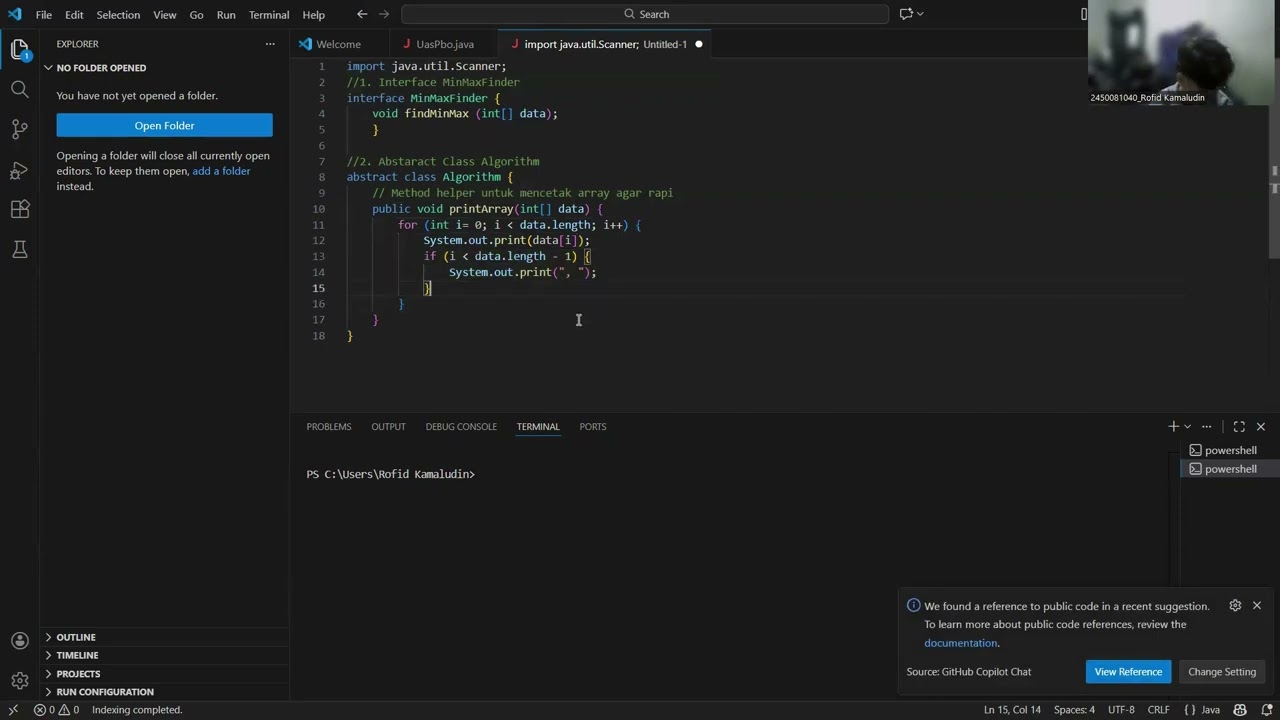The width and height of the screenshot is (1280, 720).
Task: Click Ln 15, Col 14 in status bar
Action: click(x=1012, y=710)
